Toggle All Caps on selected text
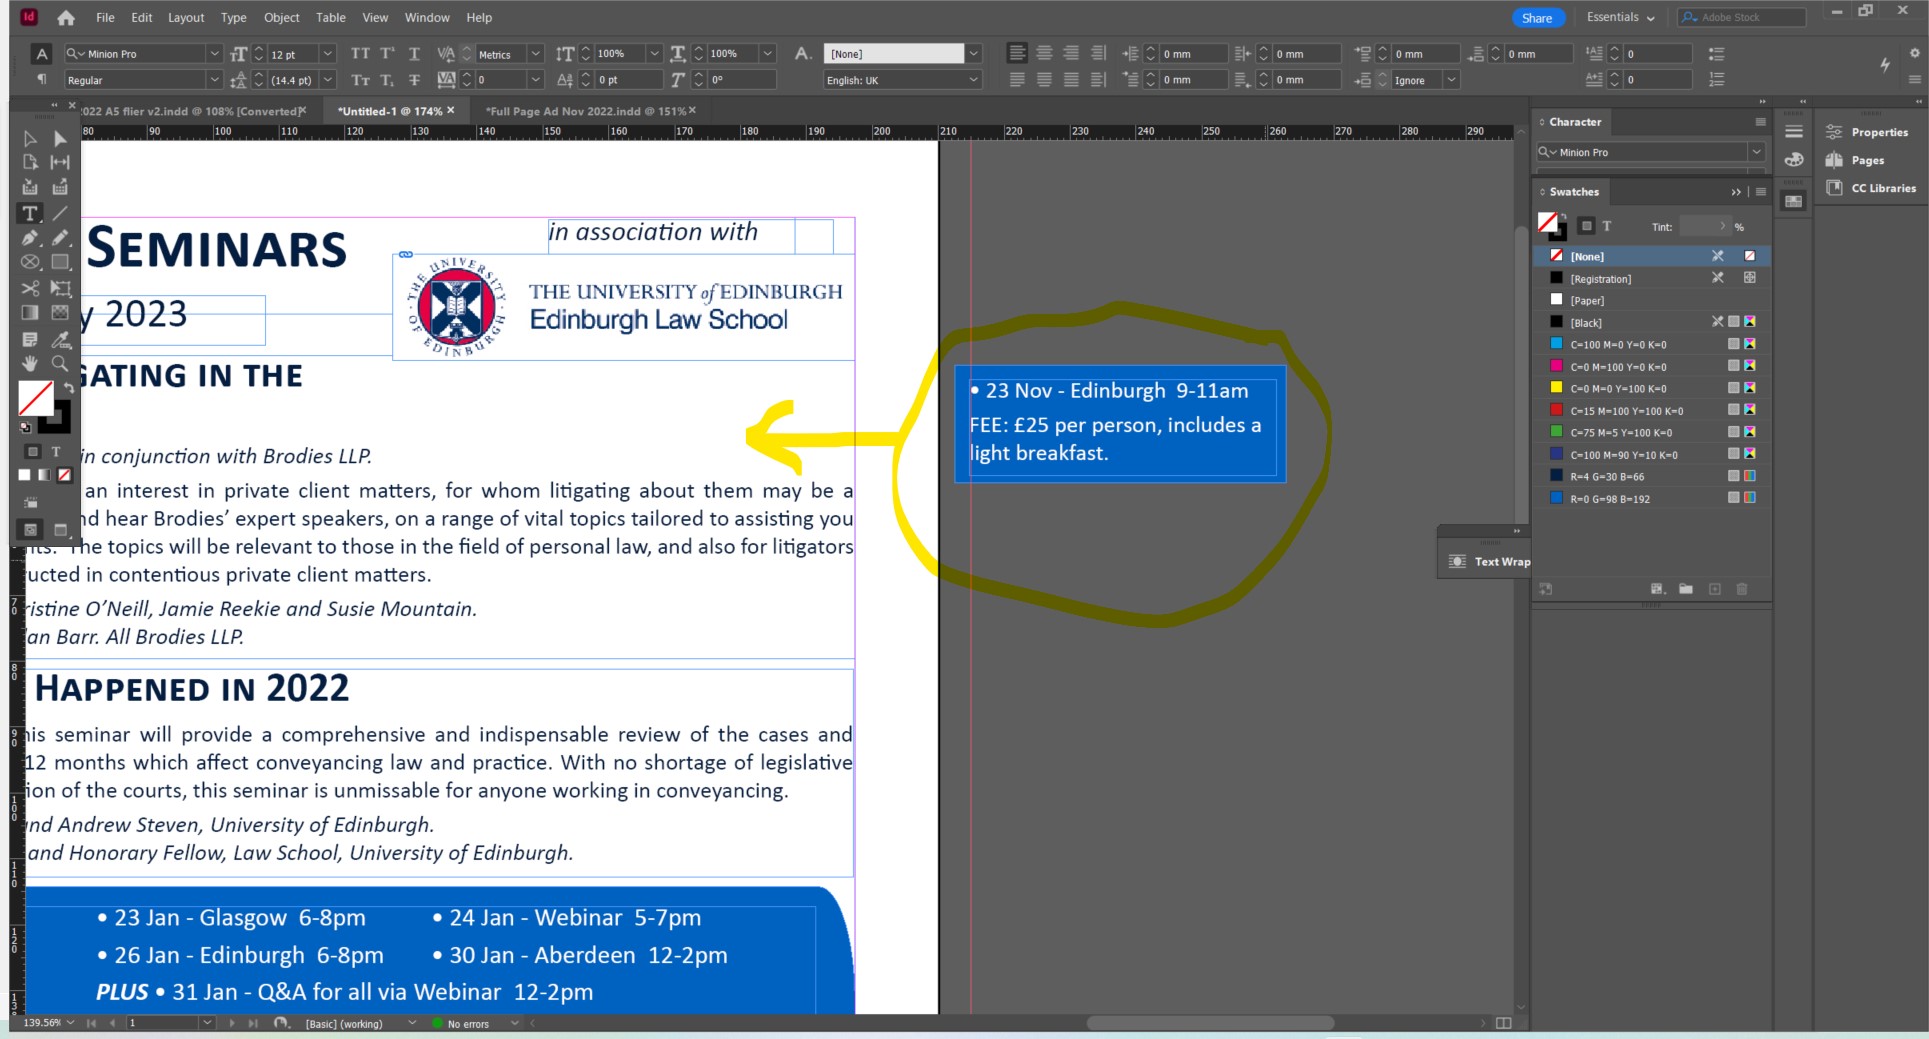1929x1039 pixels. click(359, 54)
